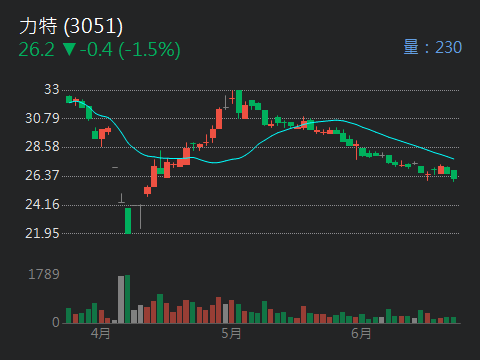This screenshot has width=480, height=360.
Task: Click the tallest gray volume bar
Action: pos(121,299)
